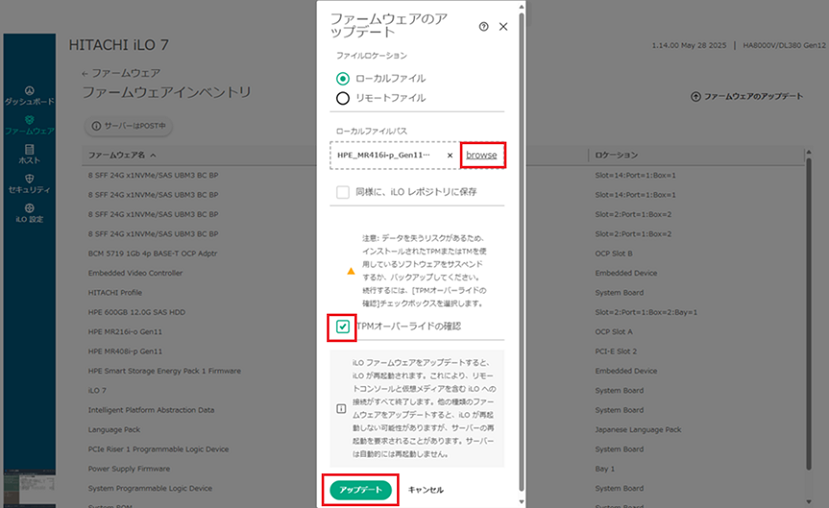Enable saving to iLO repository checkbox
The height and width of the screenshot is (508, 829).
343,192
